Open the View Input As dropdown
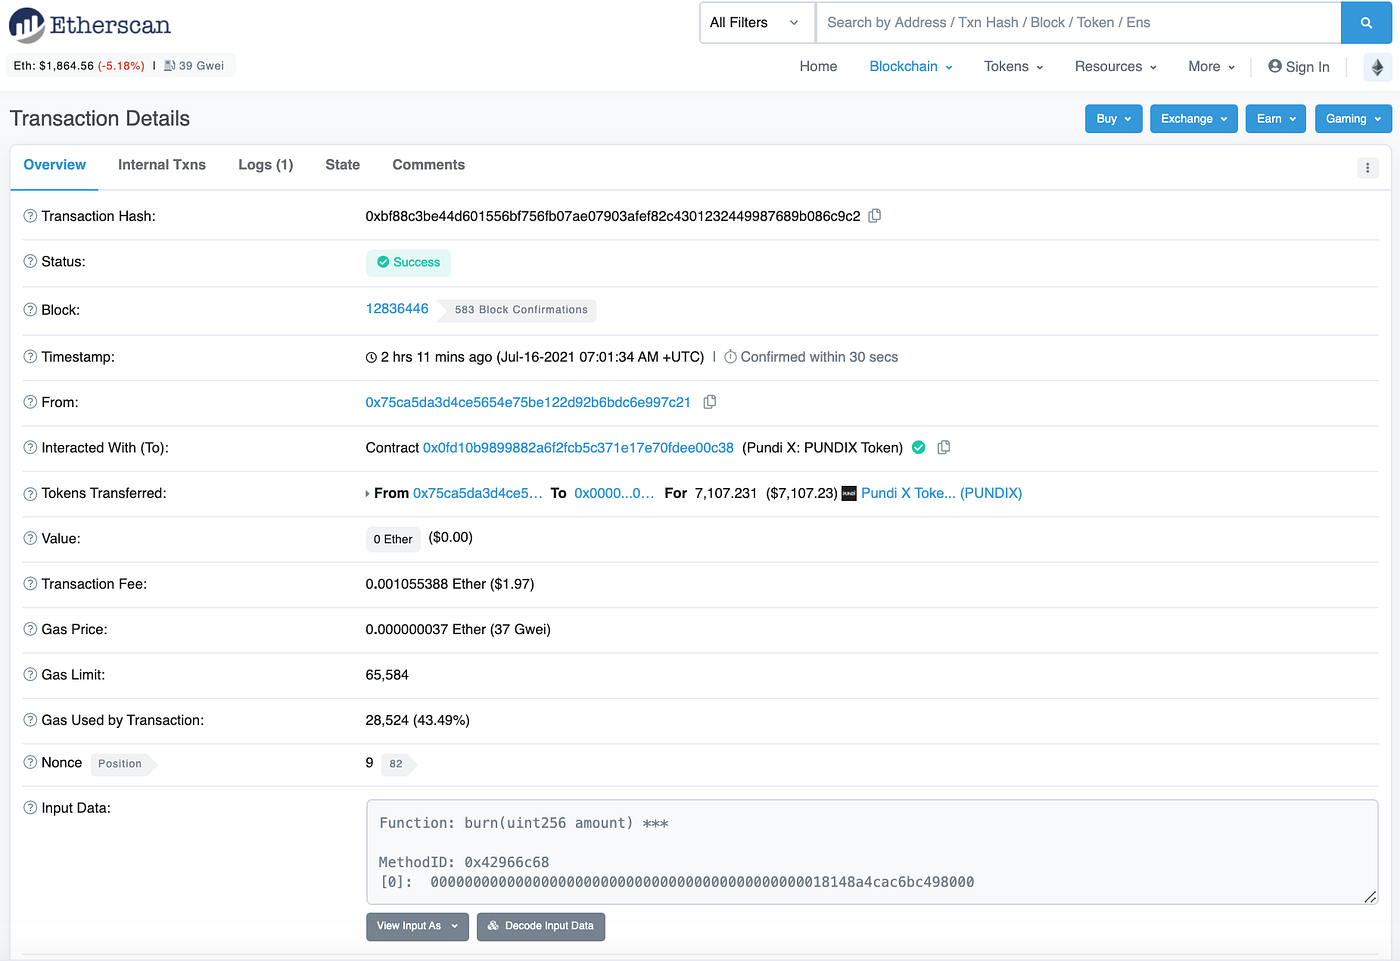The width and height of the screenshot is (1400, 961). point(417,926)
